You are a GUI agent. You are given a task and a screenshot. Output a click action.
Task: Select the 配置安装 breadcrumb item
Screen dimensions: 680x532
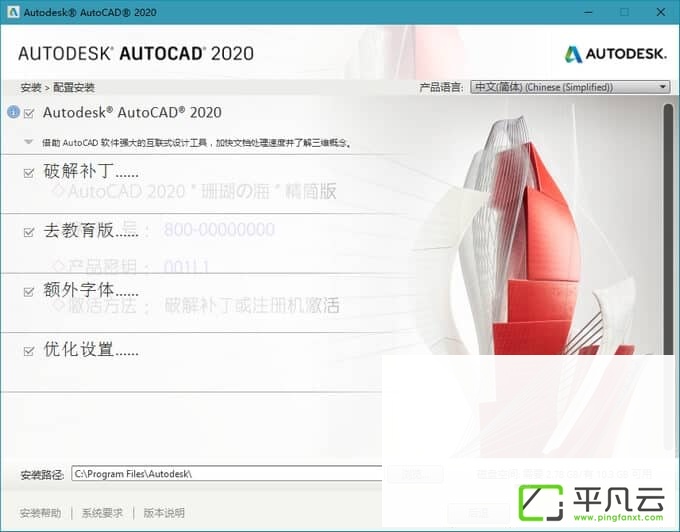point(74,88)
